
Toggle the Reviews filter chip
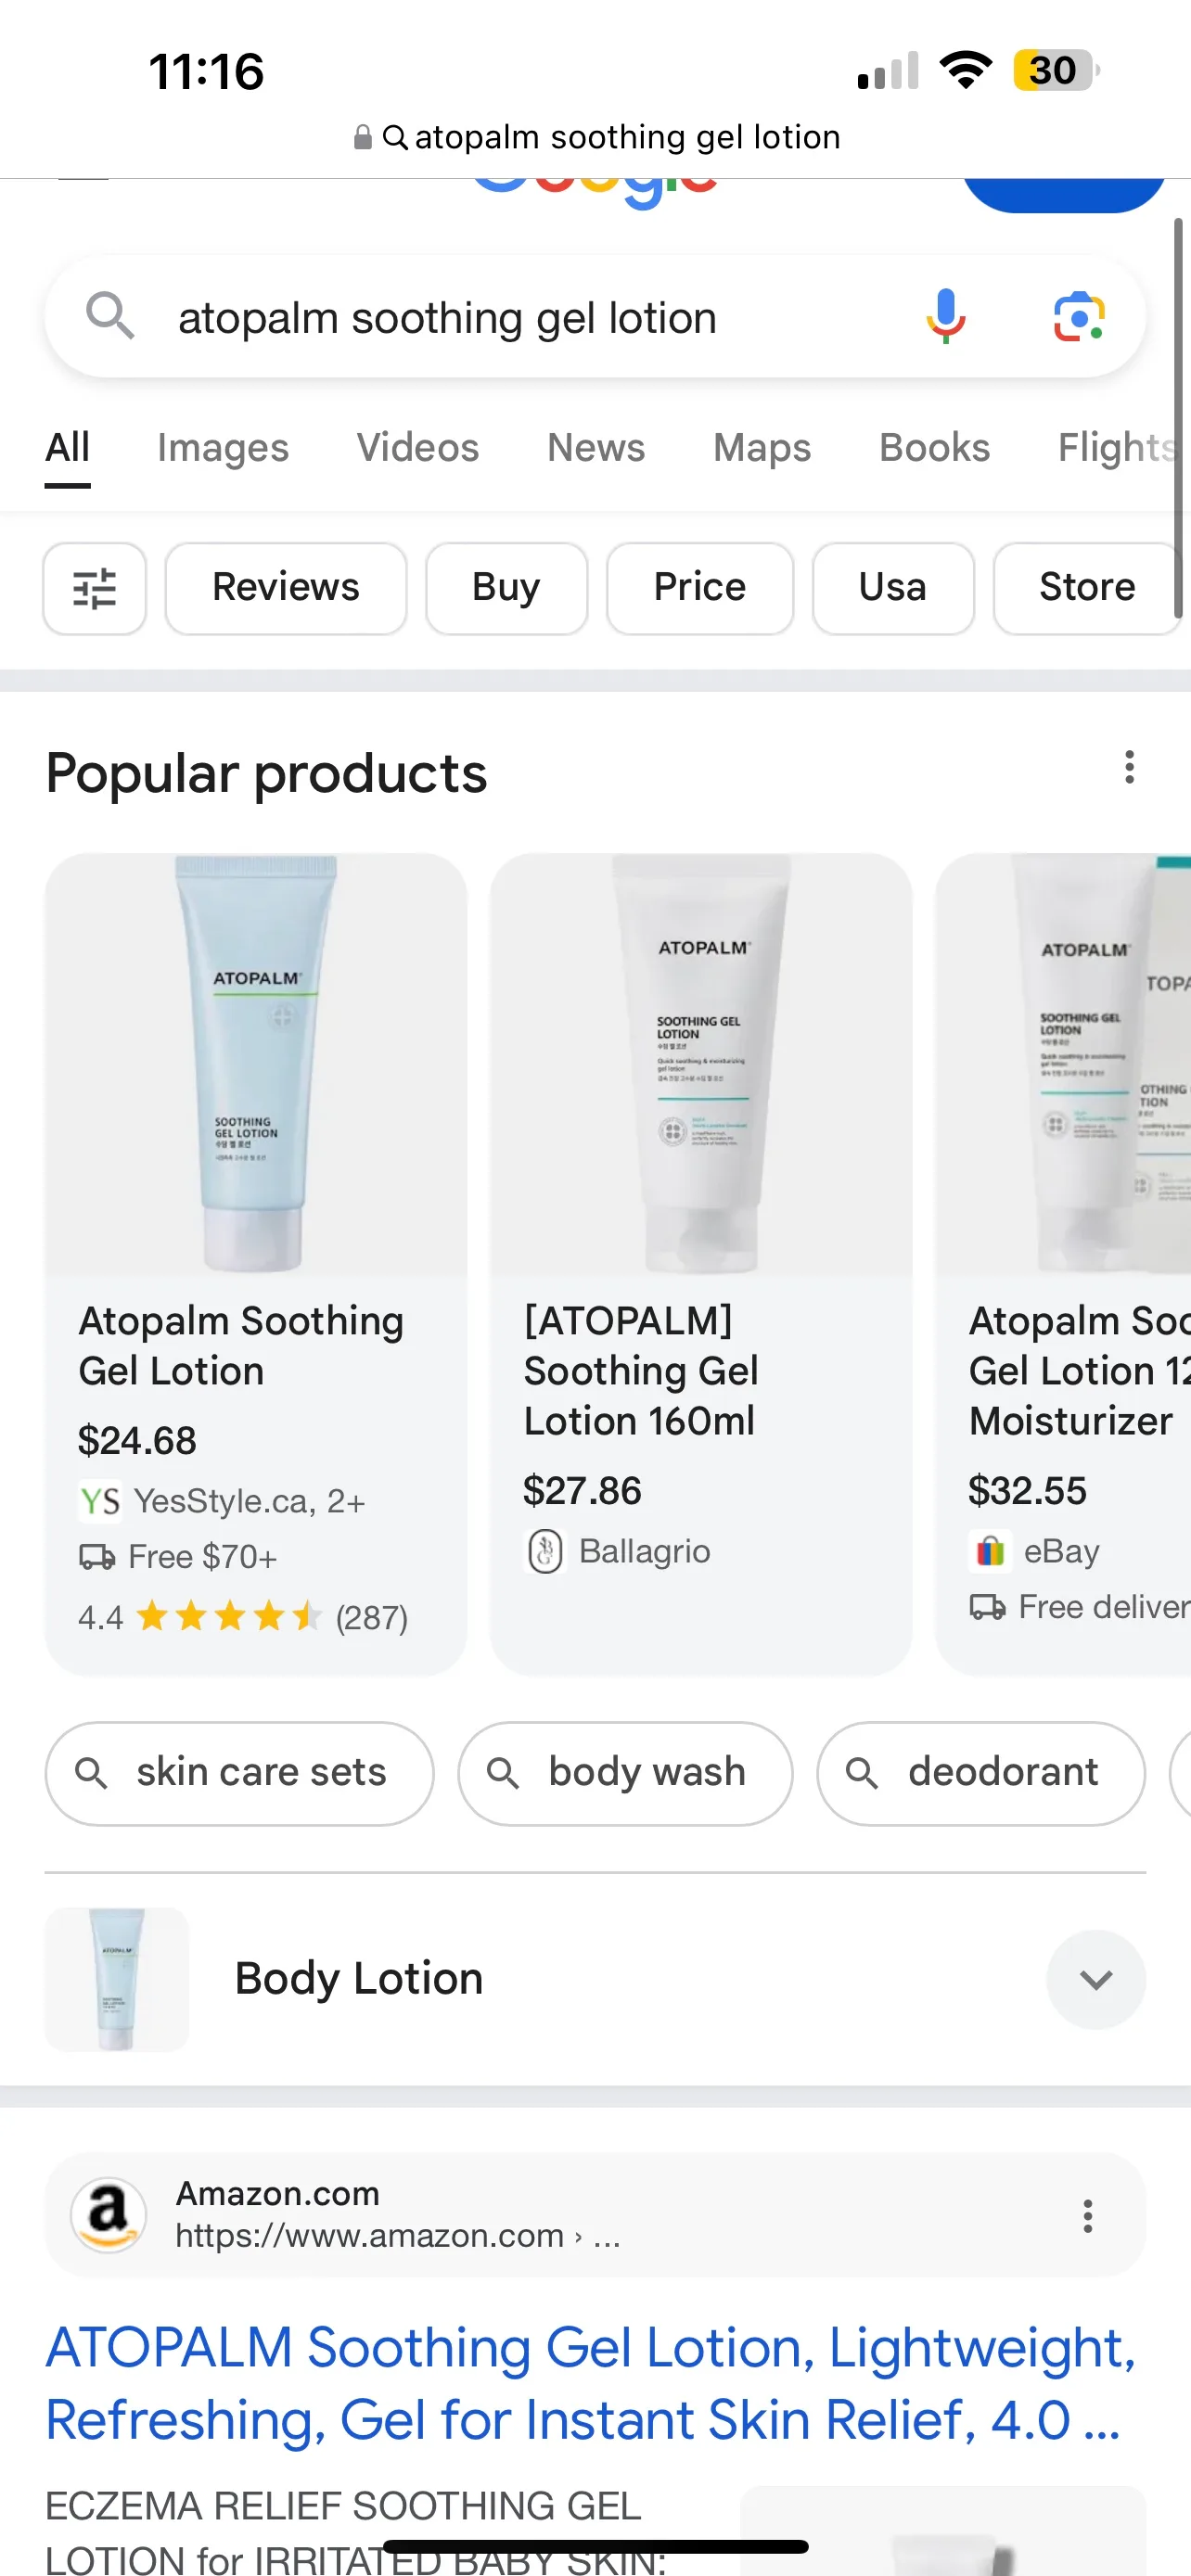coord(285,588)
